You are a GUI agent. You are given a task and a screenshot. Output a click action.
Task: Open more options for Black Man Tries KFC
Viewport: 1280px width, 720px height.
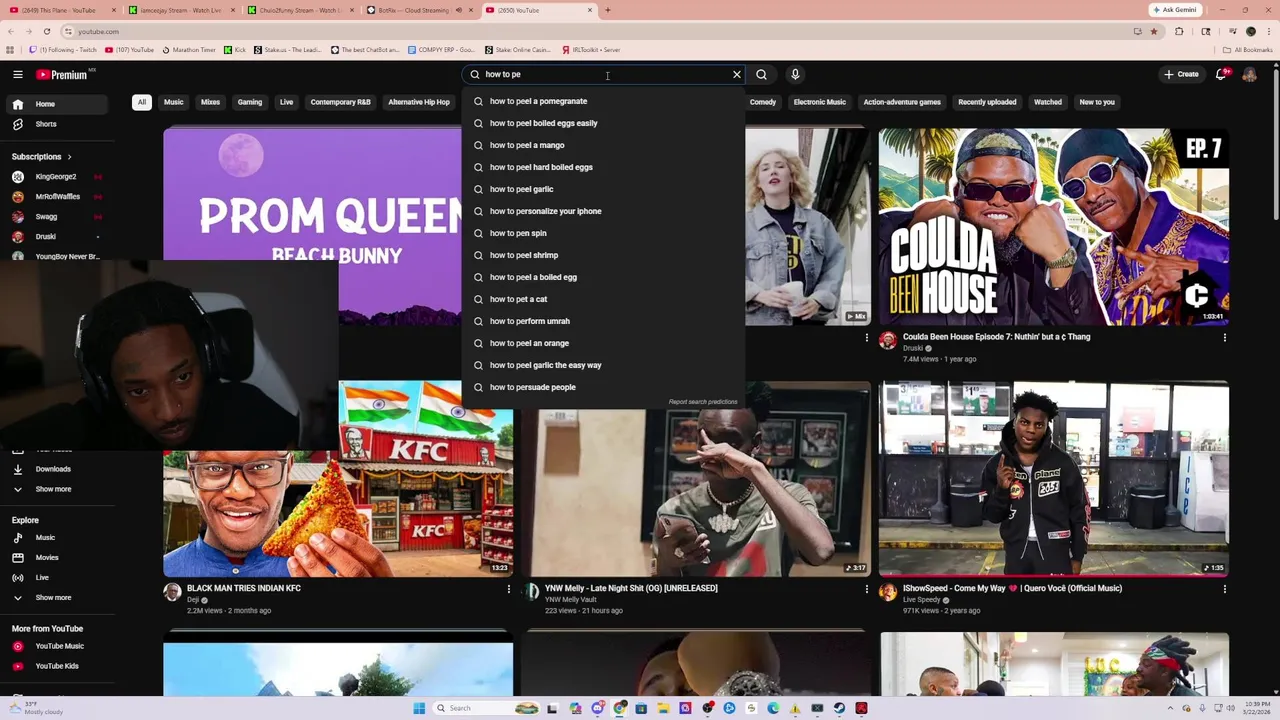[x=508, y=589]
